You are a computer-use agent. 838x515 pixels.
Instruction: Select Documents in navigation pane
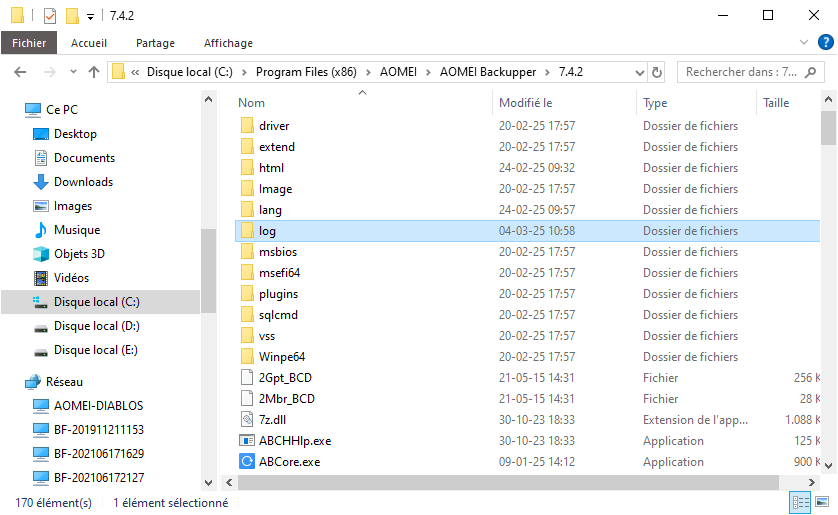[x=84, y=158]
